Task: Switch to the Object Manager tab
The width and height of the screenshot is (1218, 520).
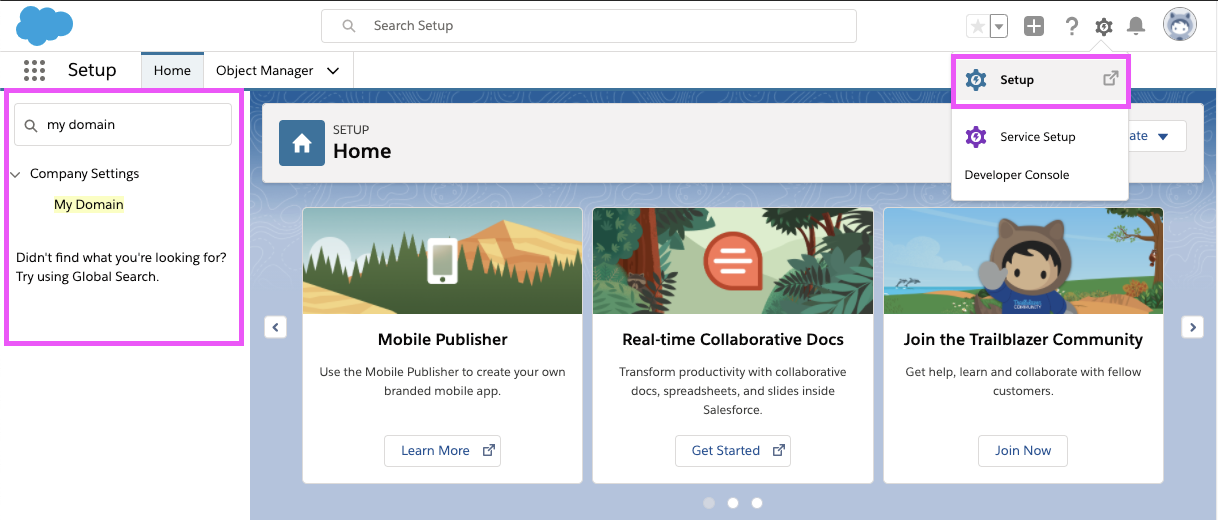Action: [x=264, y=70]
